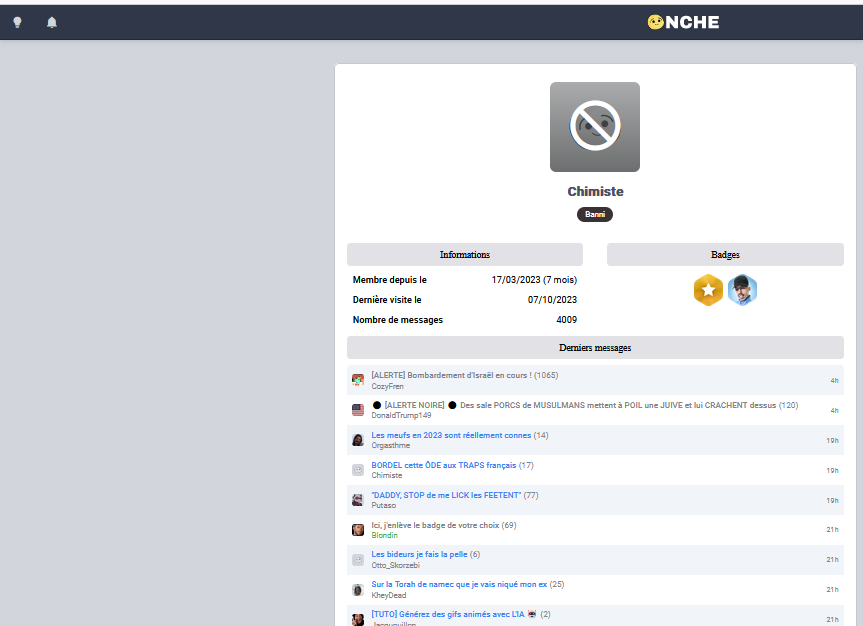The width and height of the screenshot is (863, 626).
Task: Click the Derniers messages header
Action: (x=594, y=347)
